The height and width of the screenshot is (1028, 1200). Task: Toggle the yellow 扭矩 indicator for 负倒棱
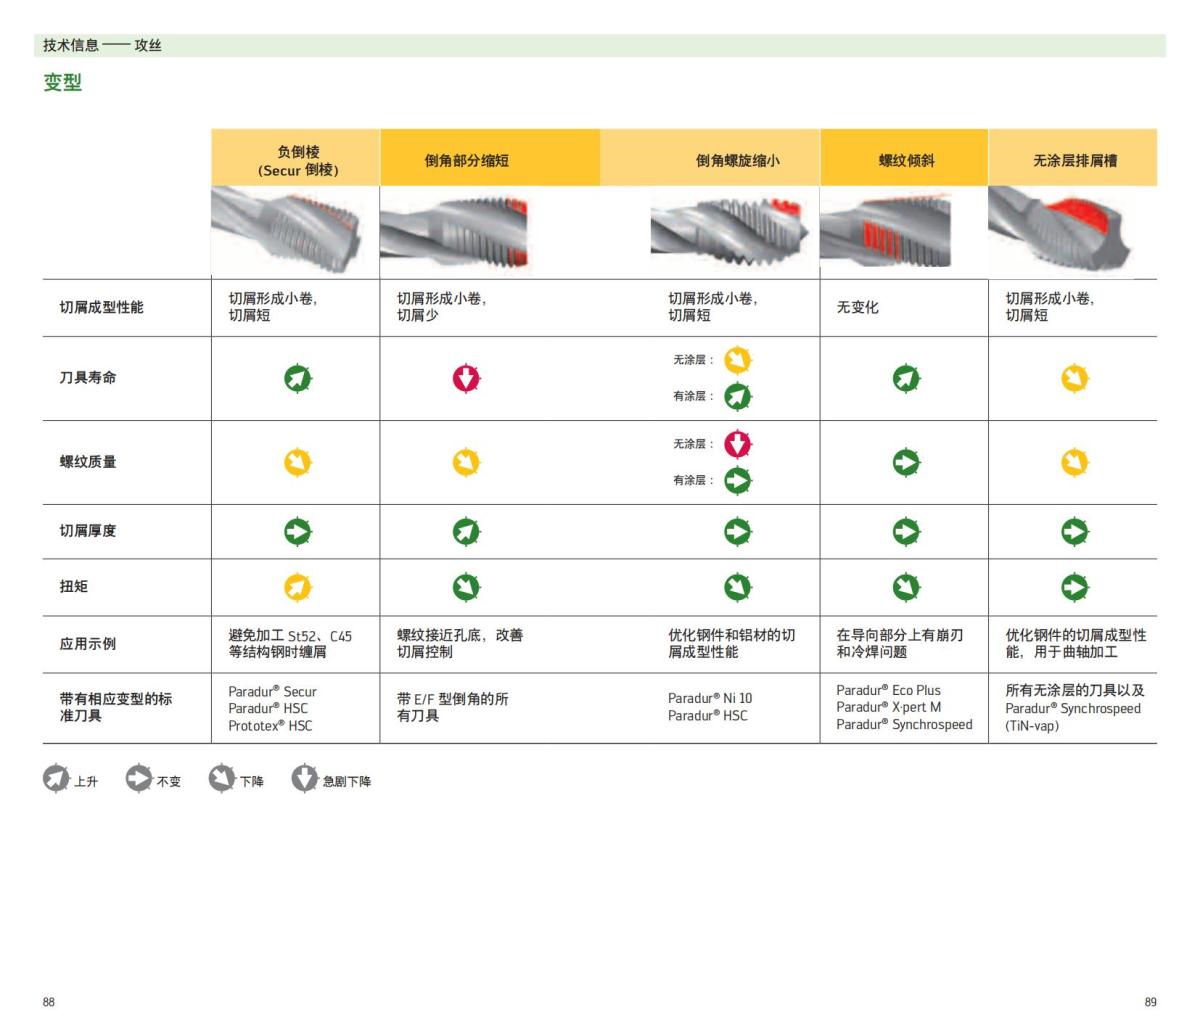point(296,586)
